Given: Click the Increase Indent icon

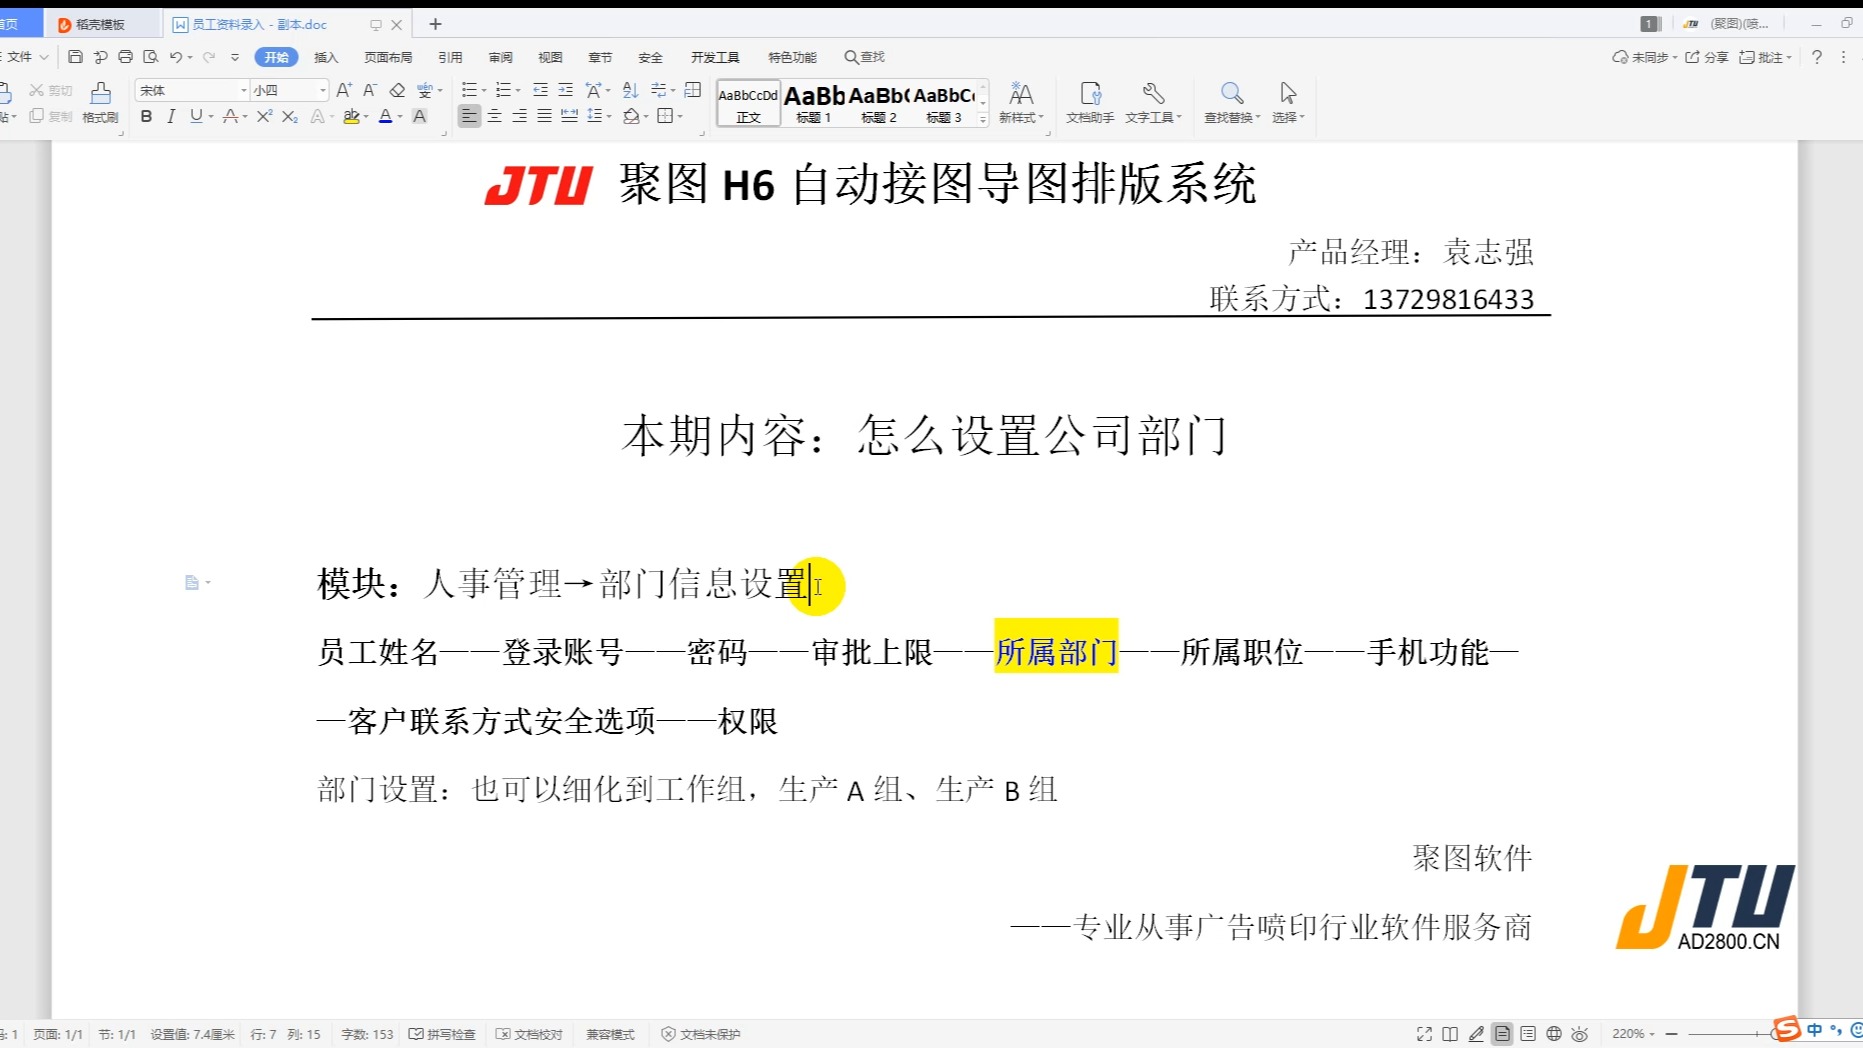Looking at the screenshot, I should click(x=566, y=90).
